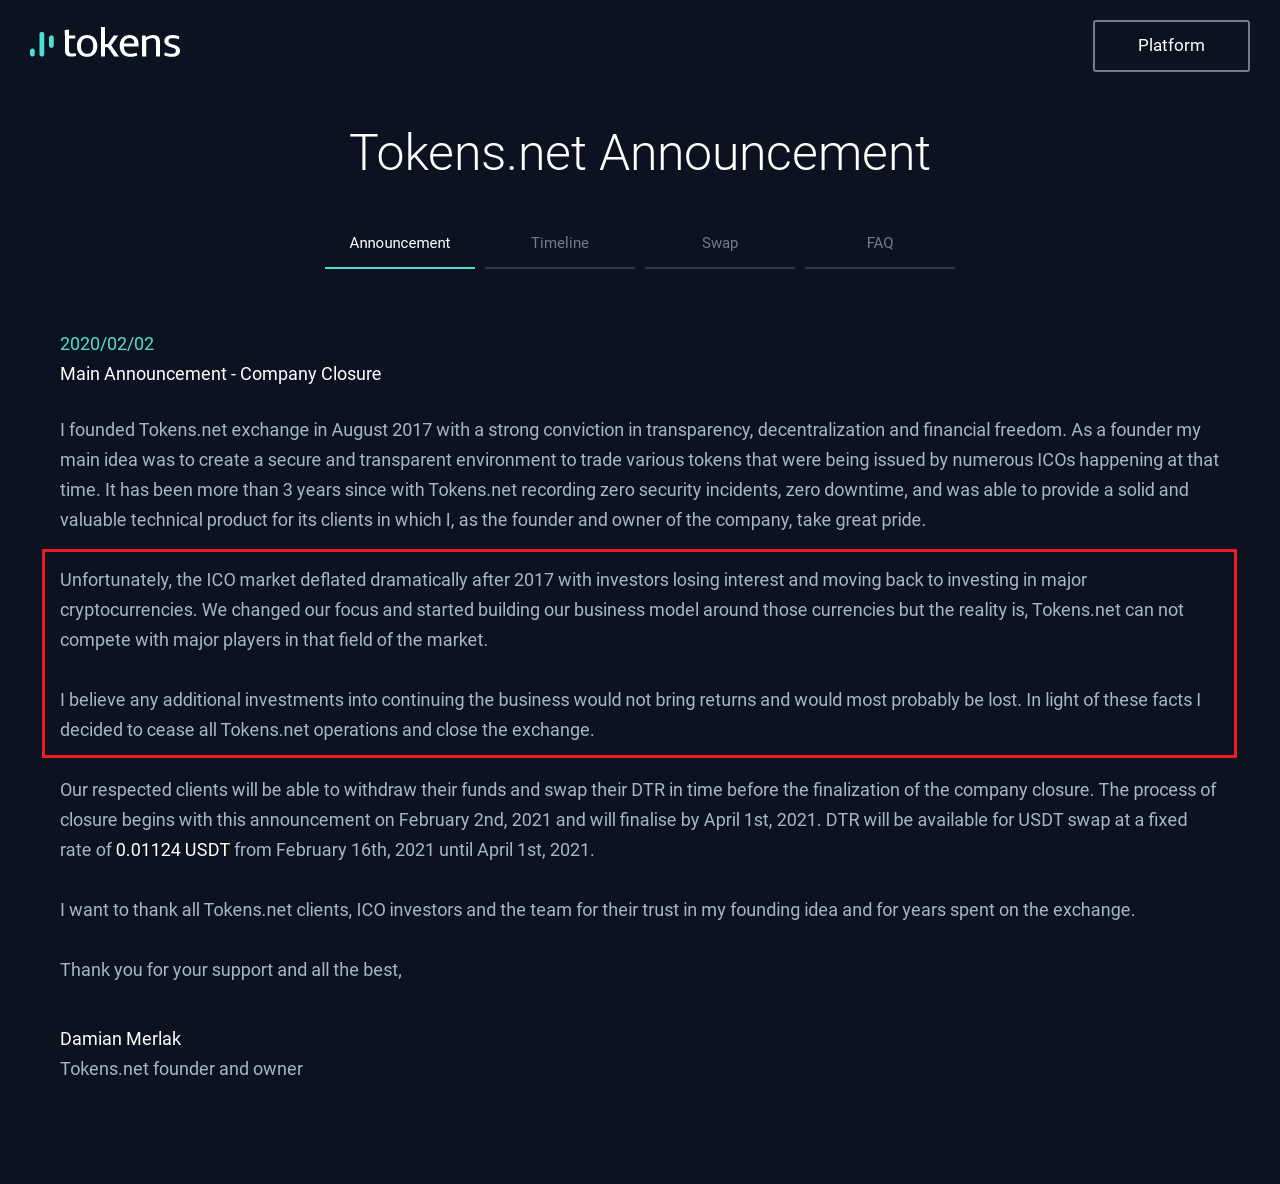The height and width of the screenshot is (1184, 1280).
Task: Click the paragraph starting Our respected clients
Action: [638, 820]
